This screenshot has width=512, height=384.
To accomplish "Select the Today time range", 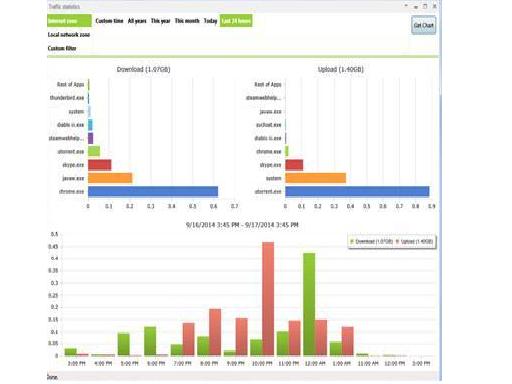I will tap(210, 21).
